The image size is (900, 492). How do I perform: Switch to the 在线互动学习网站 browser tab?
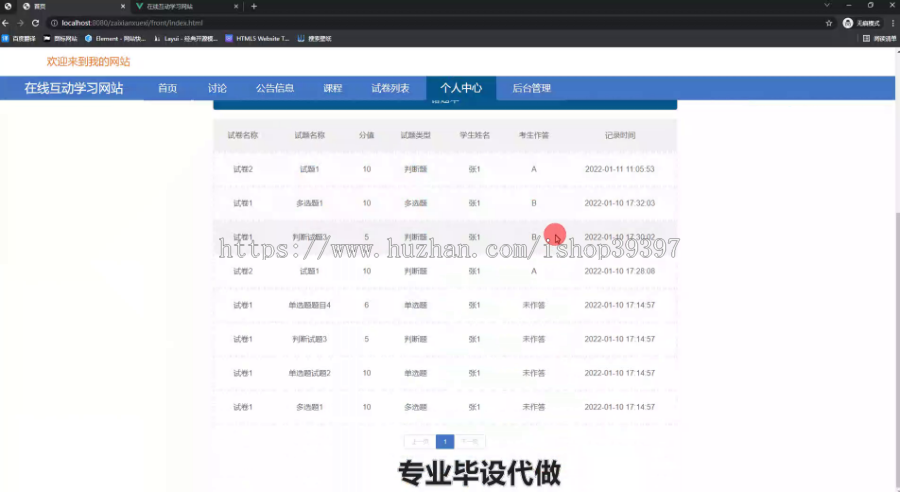[x=187, y=6]
